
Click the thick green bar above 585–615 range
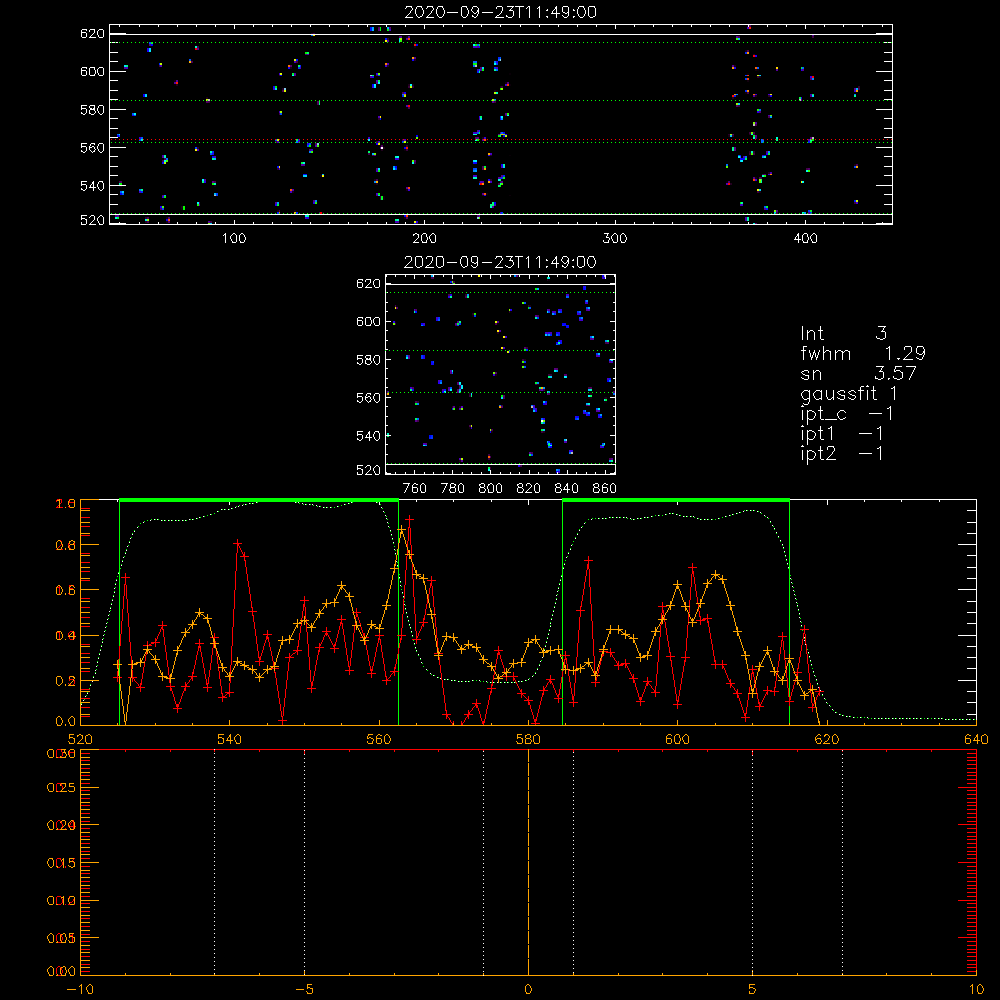click(x=676, y=500)
